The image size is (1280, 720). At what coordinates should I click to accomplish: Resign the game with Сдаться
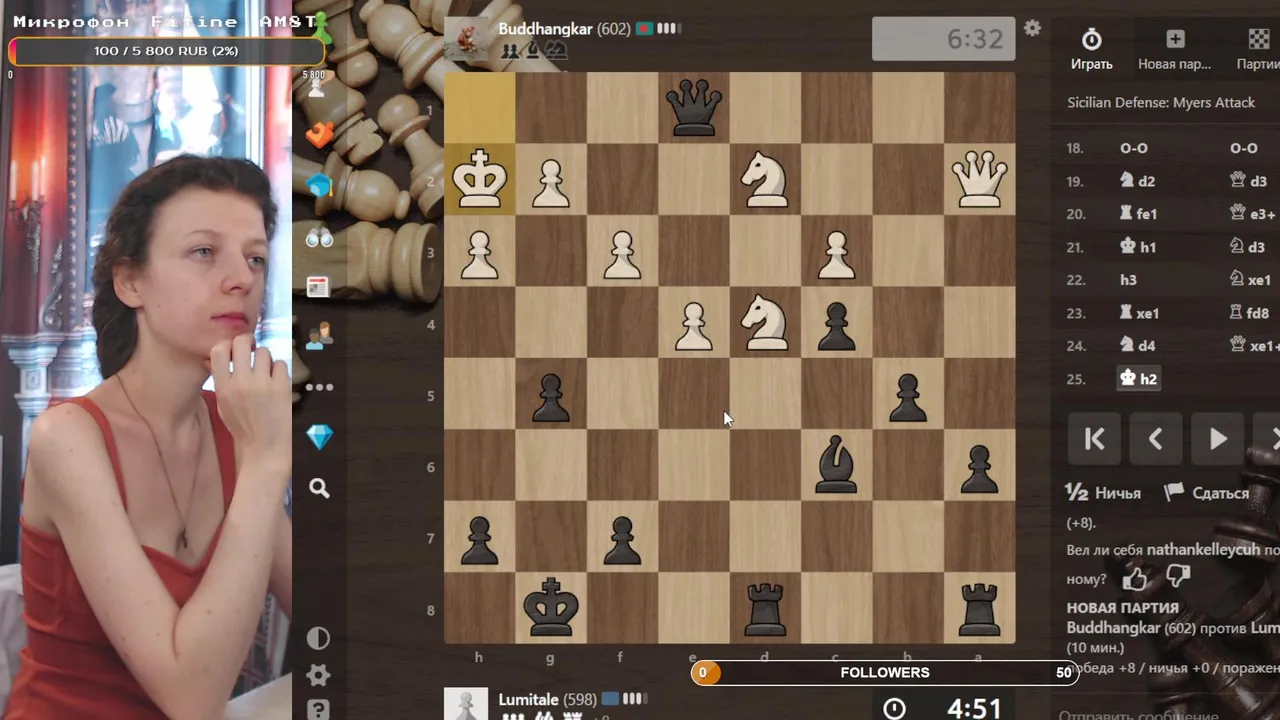point(1207,493)
